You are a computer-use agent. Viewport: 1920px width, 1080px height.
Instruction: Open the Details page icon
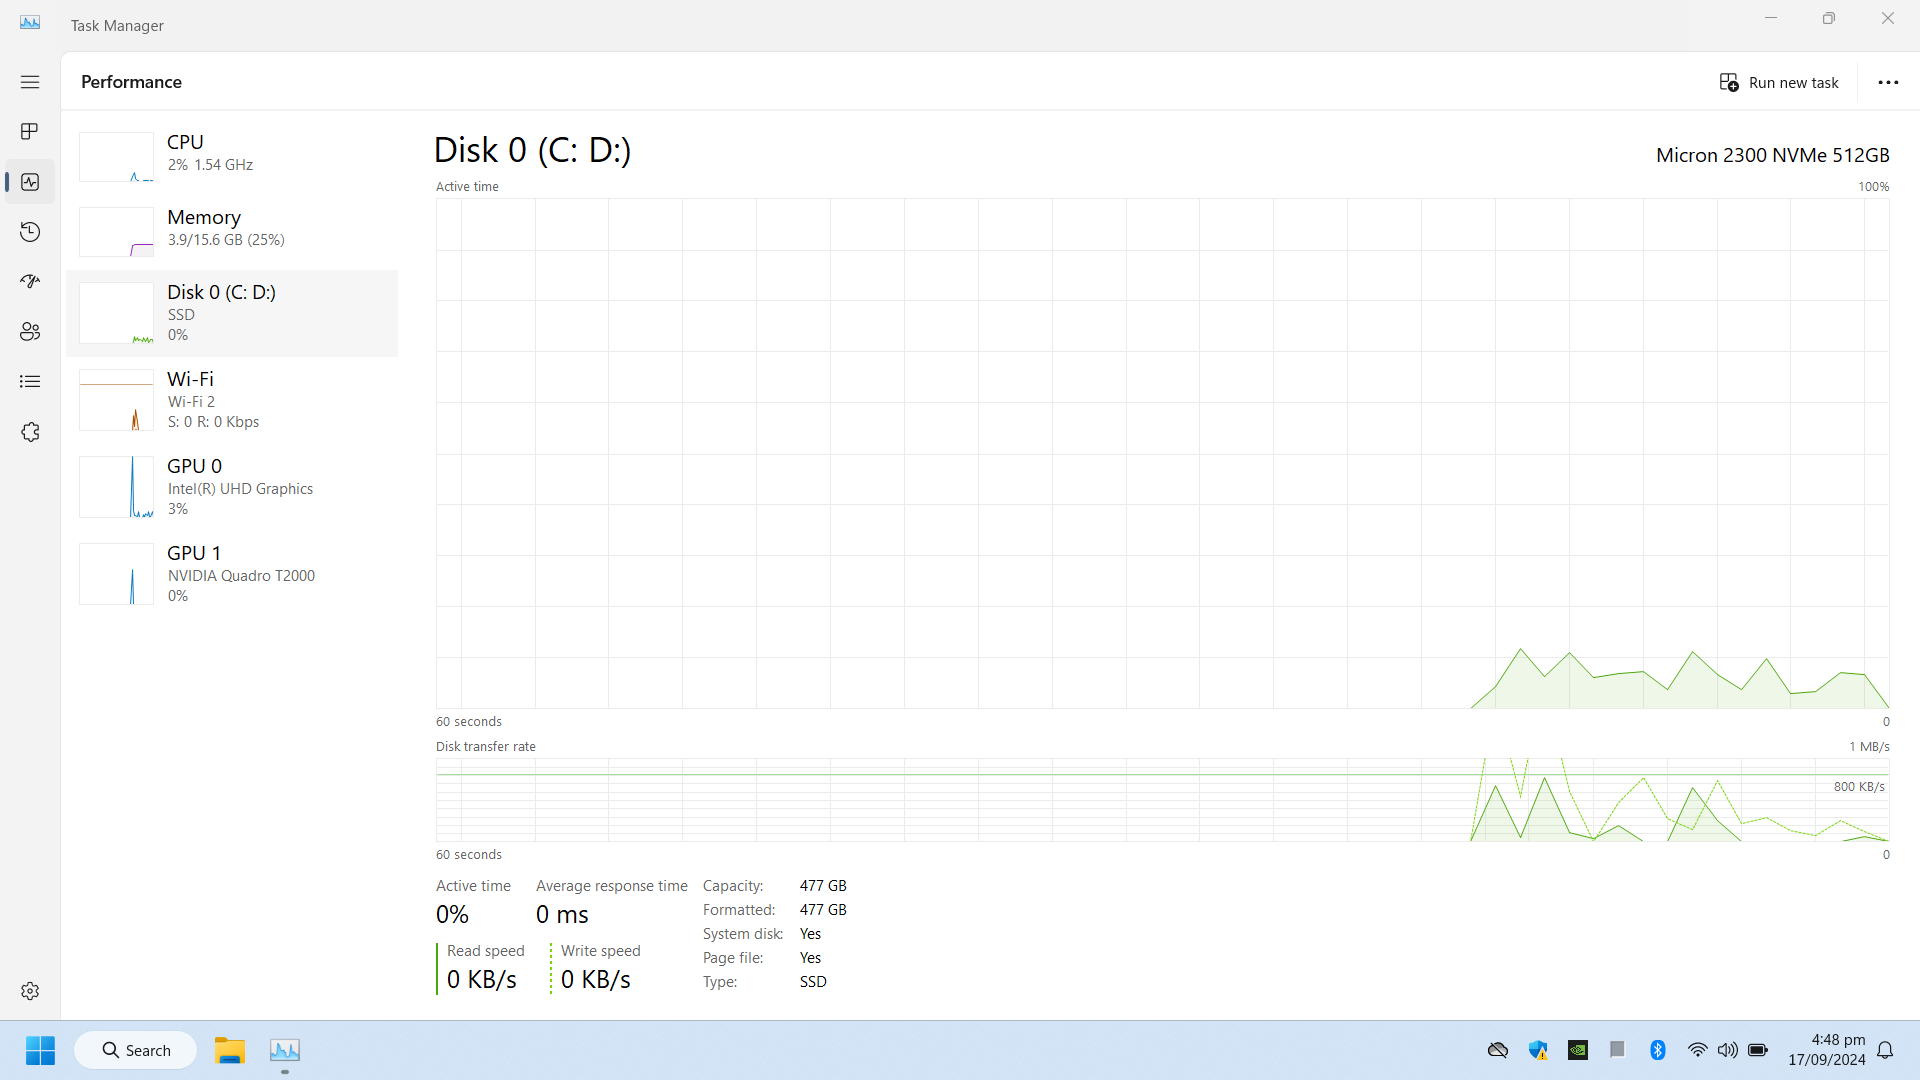click(x=30, y=382)
